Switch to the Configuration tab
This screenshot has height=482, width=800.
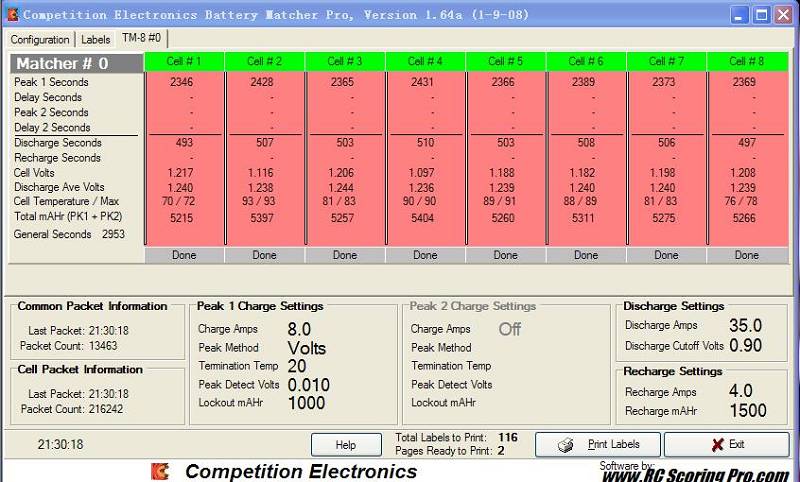[x=40, y=39]
